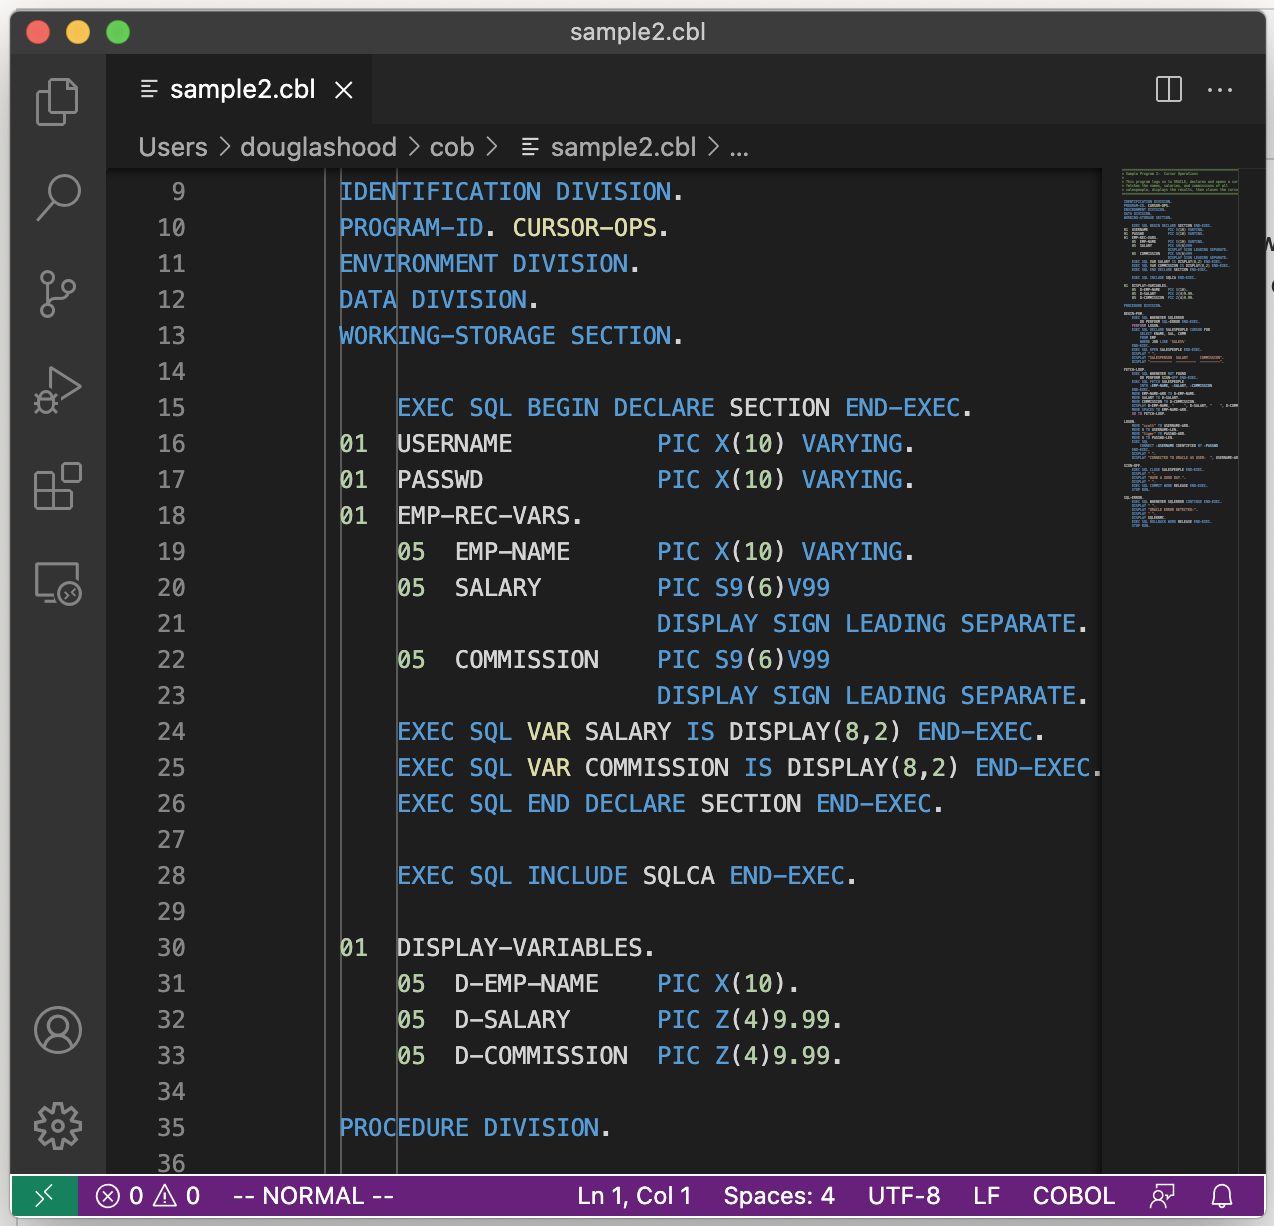Open the Explorer sidebar icon

57,100
